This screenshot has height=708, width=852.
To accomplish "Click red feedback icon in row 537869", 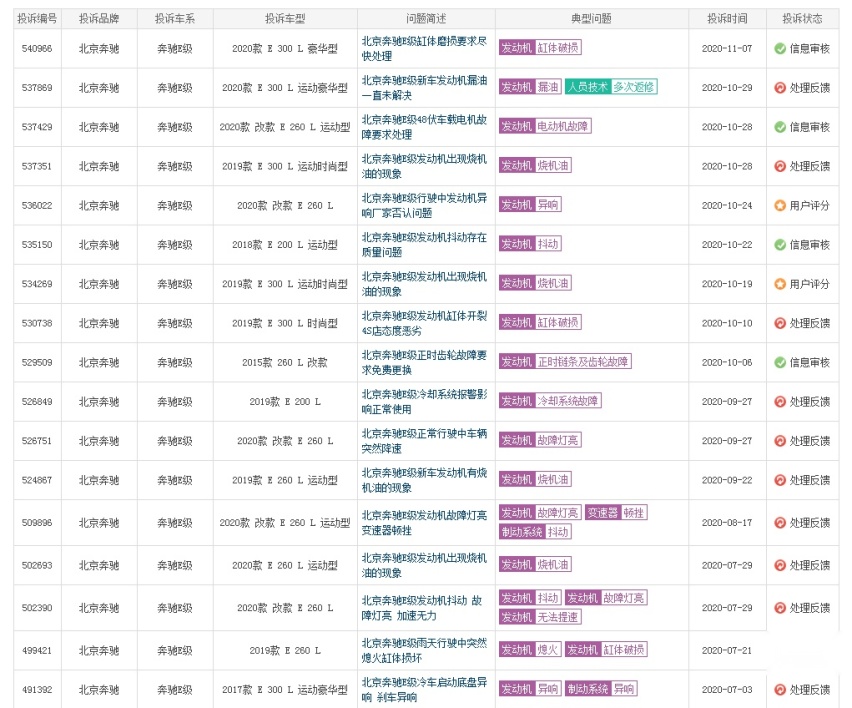I will (780, 87).
